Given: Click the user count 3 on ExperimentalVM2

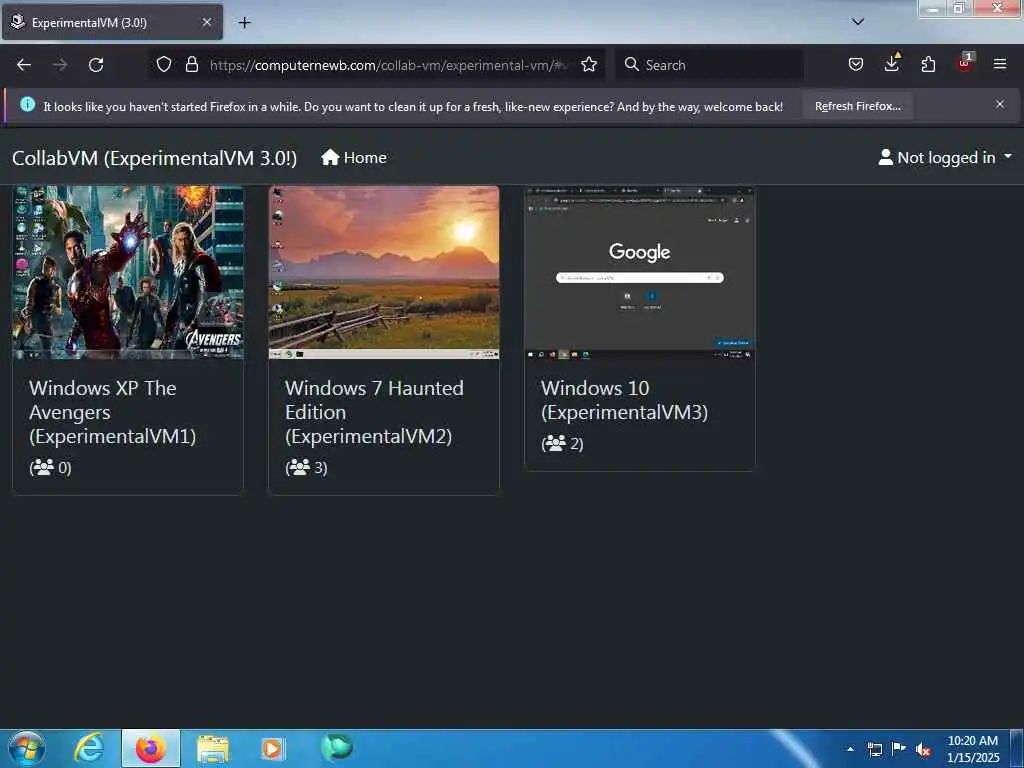Looking at the screenshot, I should [x=306, y=468].
